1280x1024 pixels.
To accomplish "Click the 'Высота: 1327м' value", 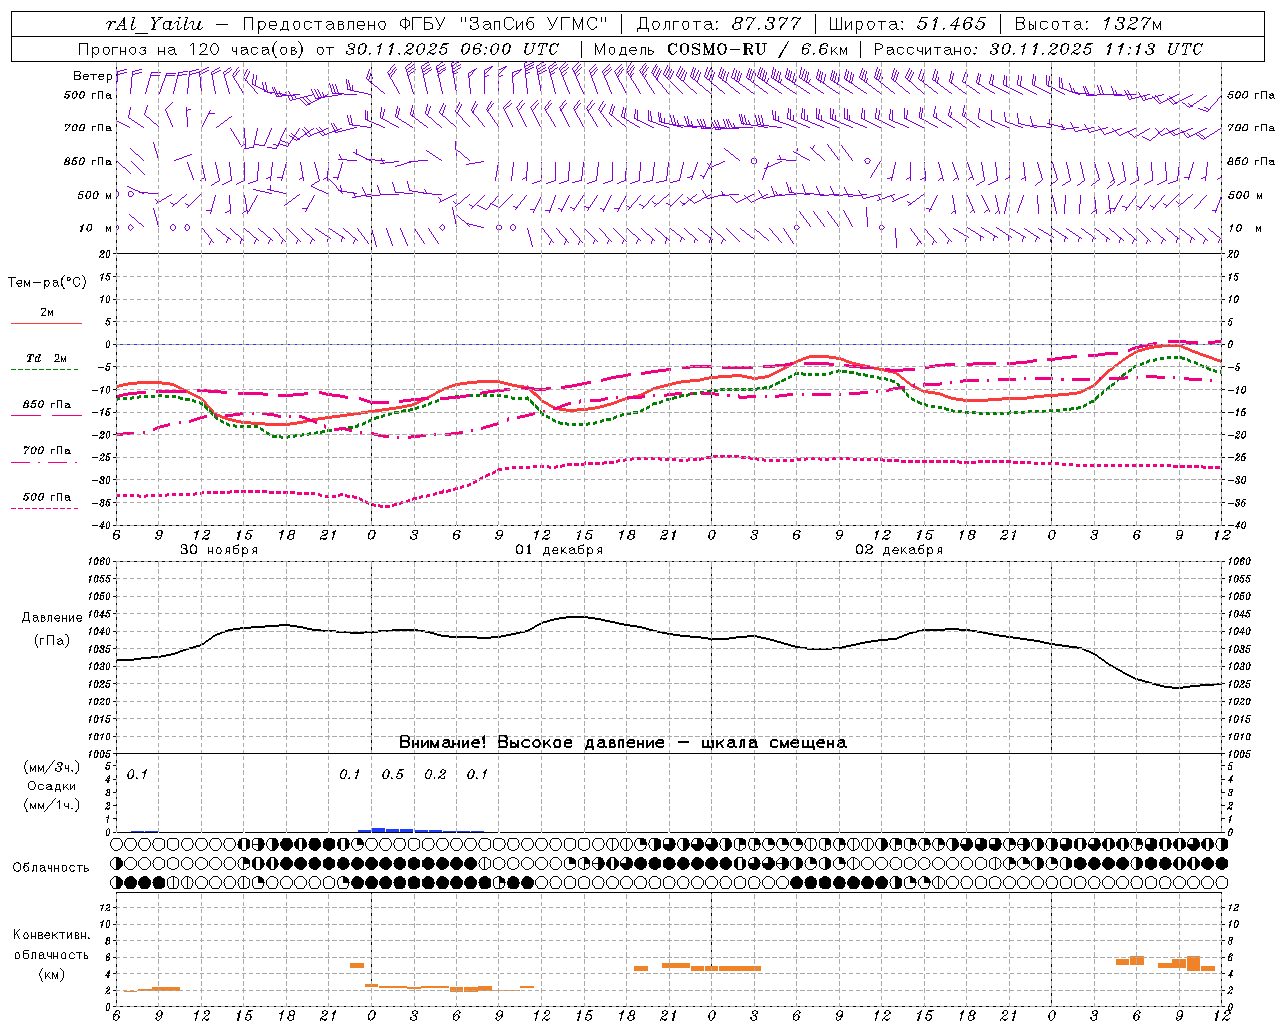I will tap(1088, 24).
